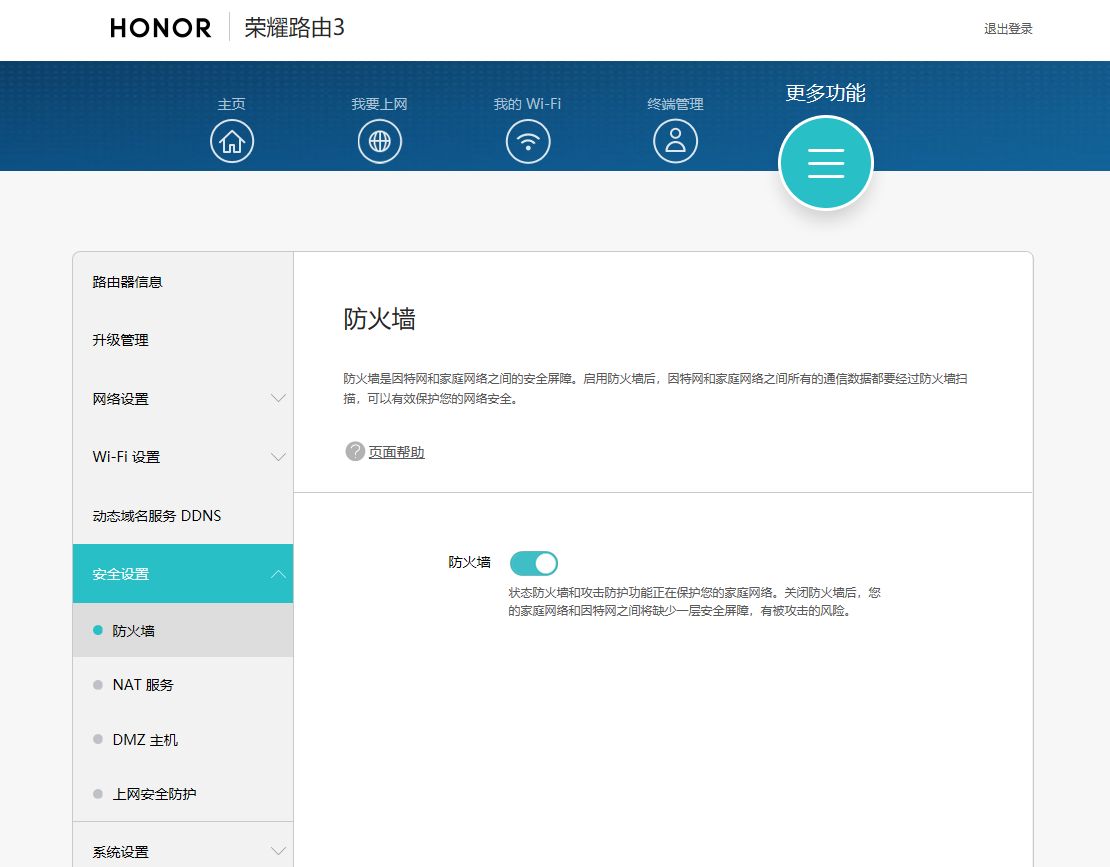
Task: Select the 上网安全防护 submenu item
Action: [183, 794]
